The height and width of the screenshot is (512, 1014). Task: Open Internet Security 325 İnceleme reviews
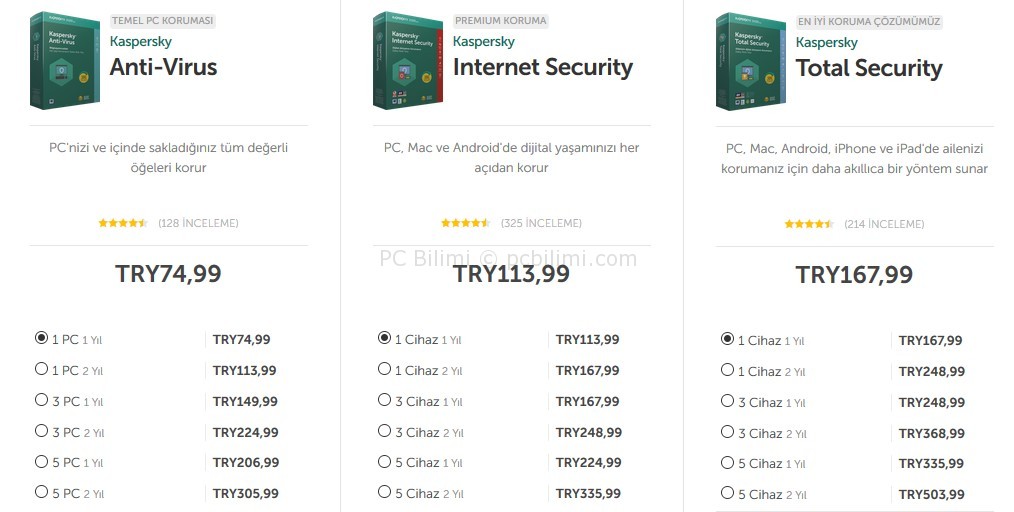click(541, 223)
